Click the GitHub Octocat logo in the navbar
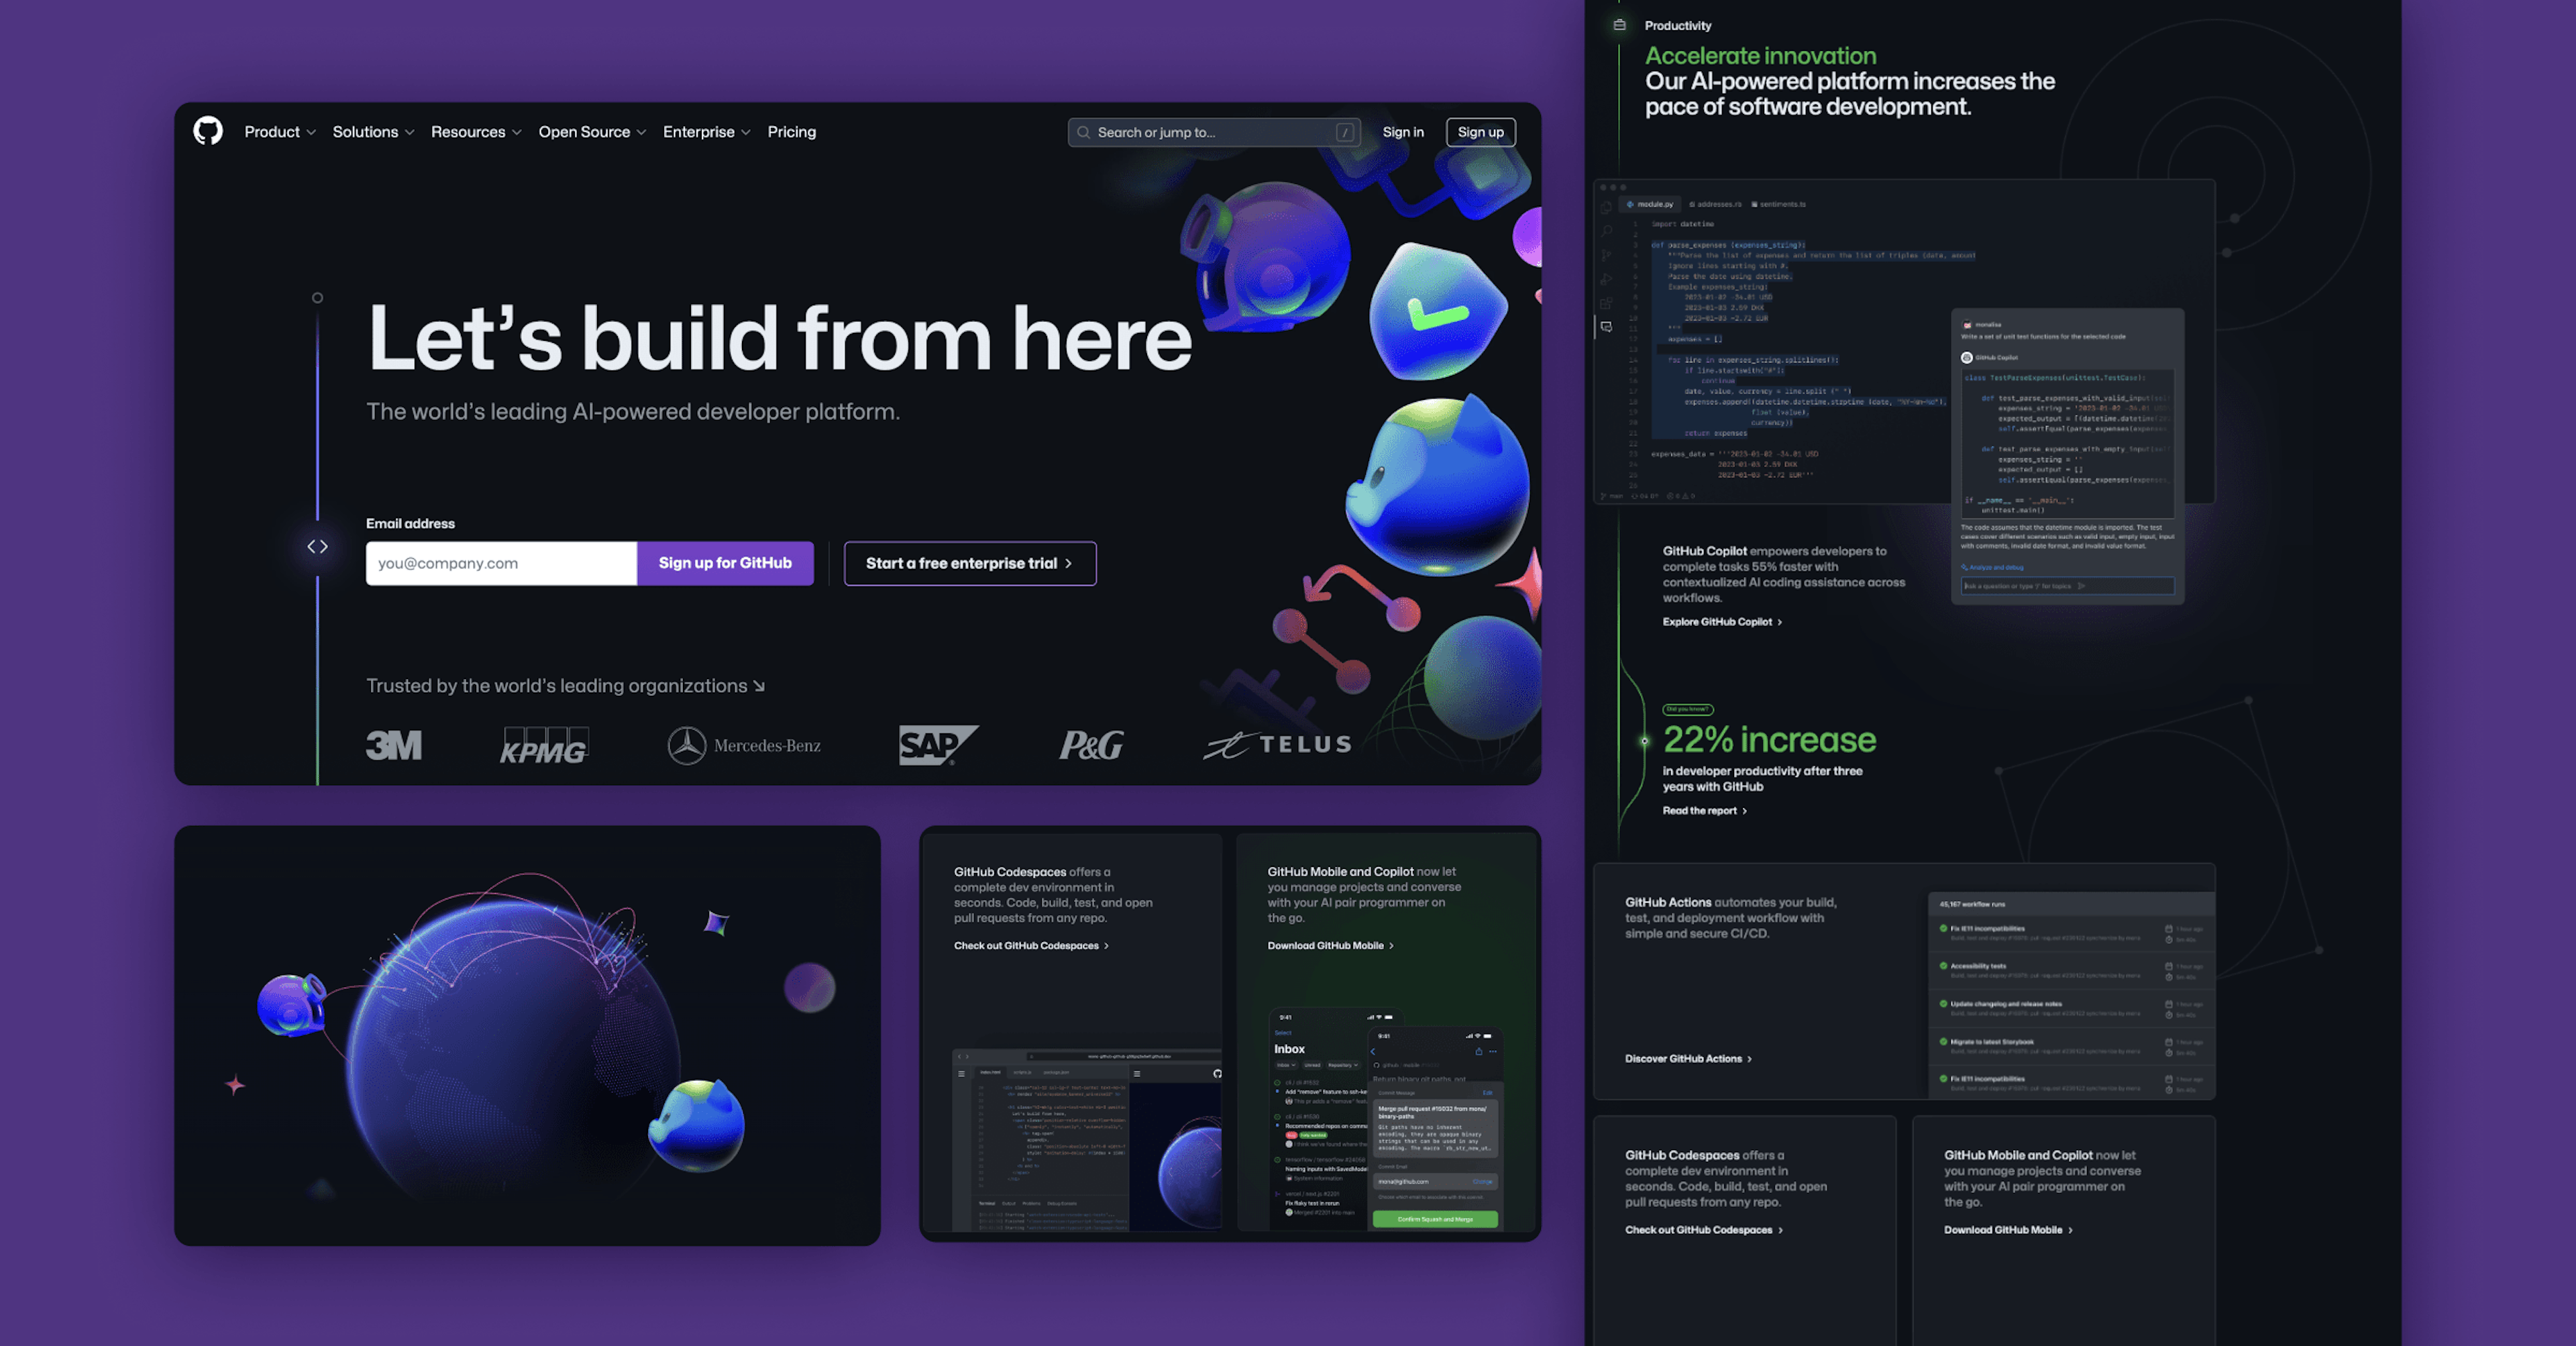Image resolution: width=2576 pixels, height=1346 pixels. [x=208, y=131]
